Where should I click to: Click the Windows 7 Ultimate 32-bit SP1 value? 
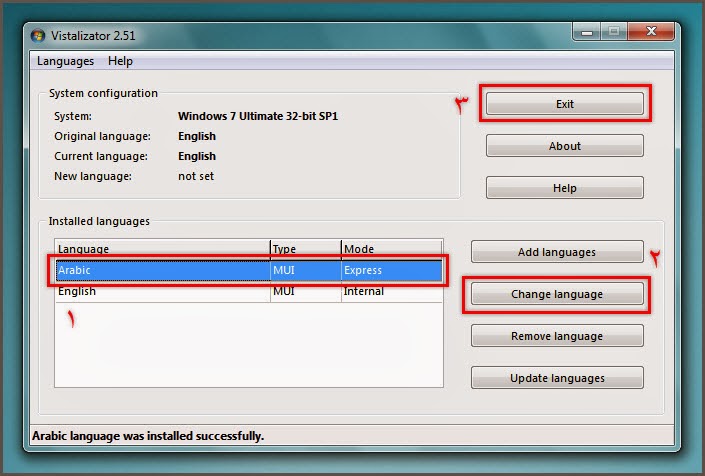[258, 116]
